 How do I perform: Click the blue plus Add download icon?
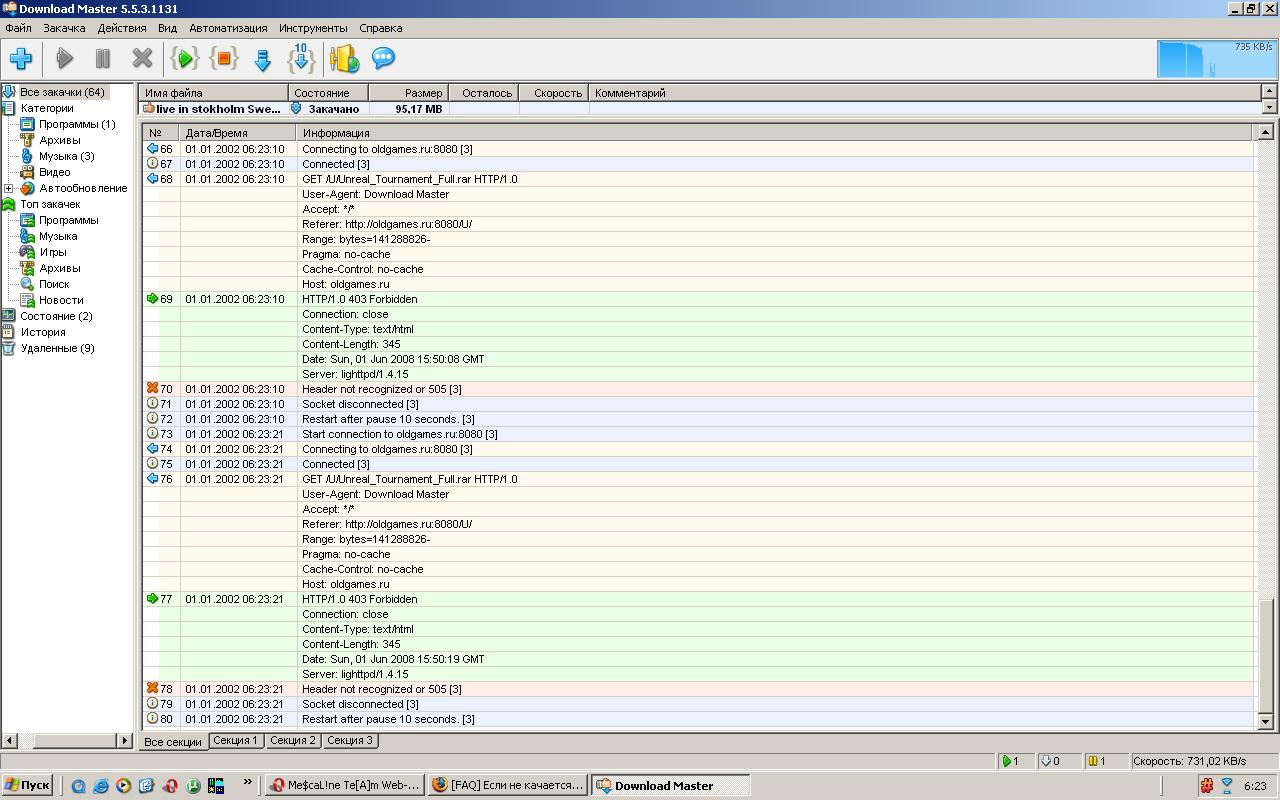(21, 59)
